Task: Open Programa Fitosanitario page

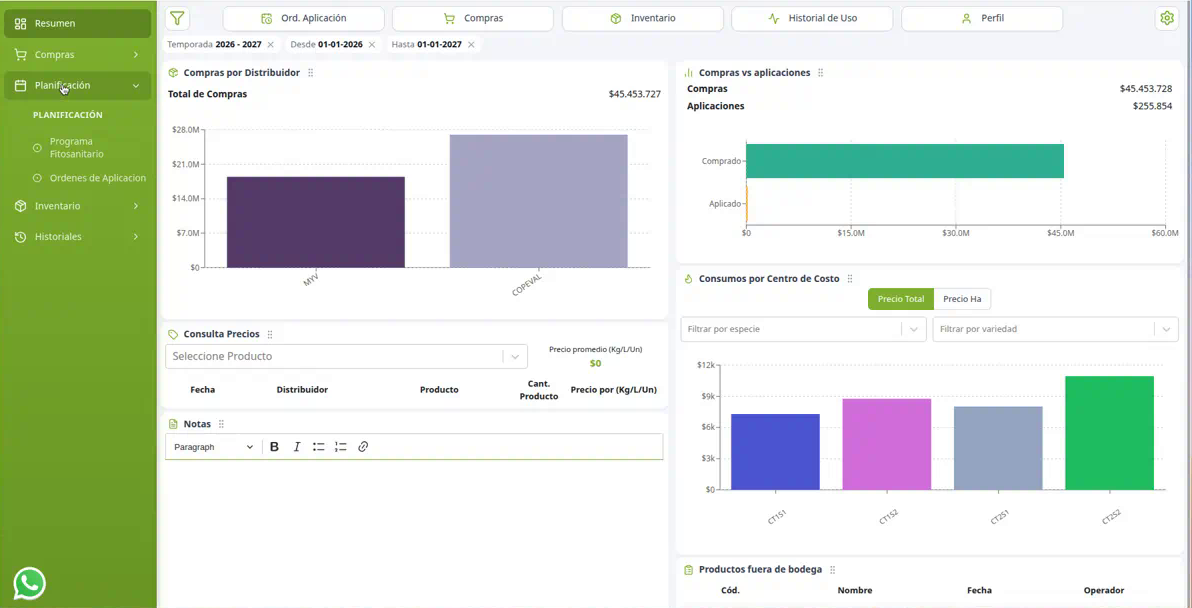Action: (x=90, y=147)
